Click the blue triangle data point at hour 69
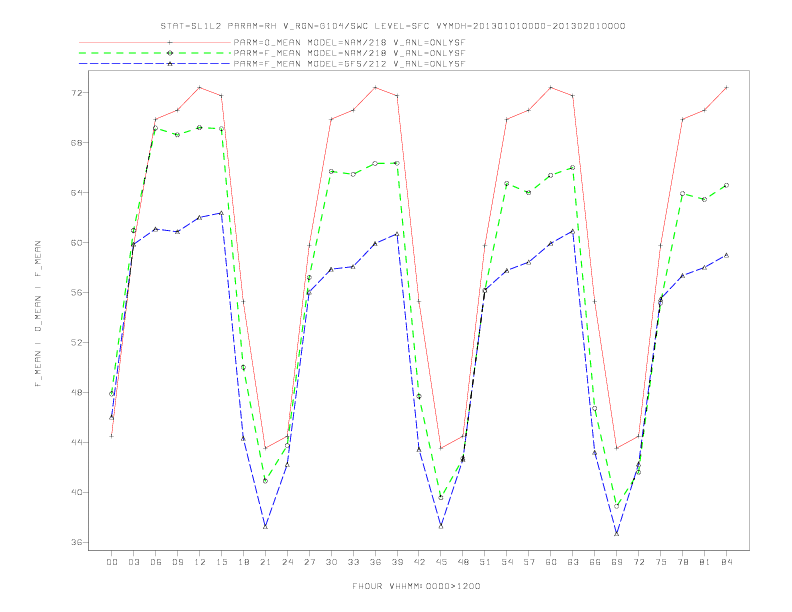The height and width of the screenshot is (612, 792). [x=617, y=533]
